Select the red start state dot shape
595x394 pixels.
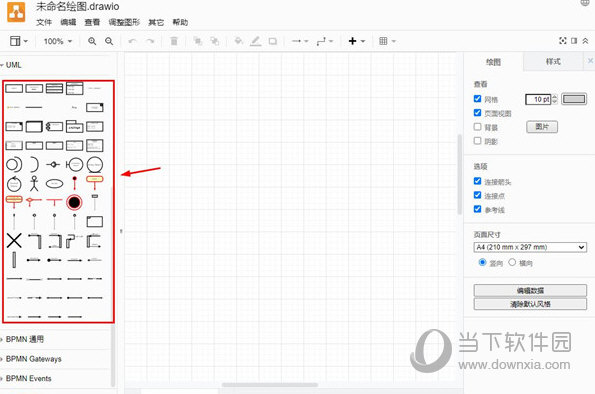pos(74,183)
